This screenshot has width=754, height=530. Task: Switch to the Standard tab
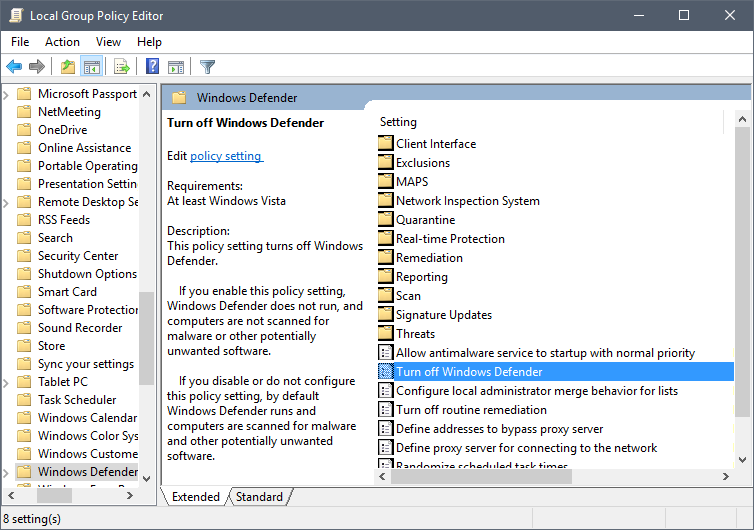point(259,496)
